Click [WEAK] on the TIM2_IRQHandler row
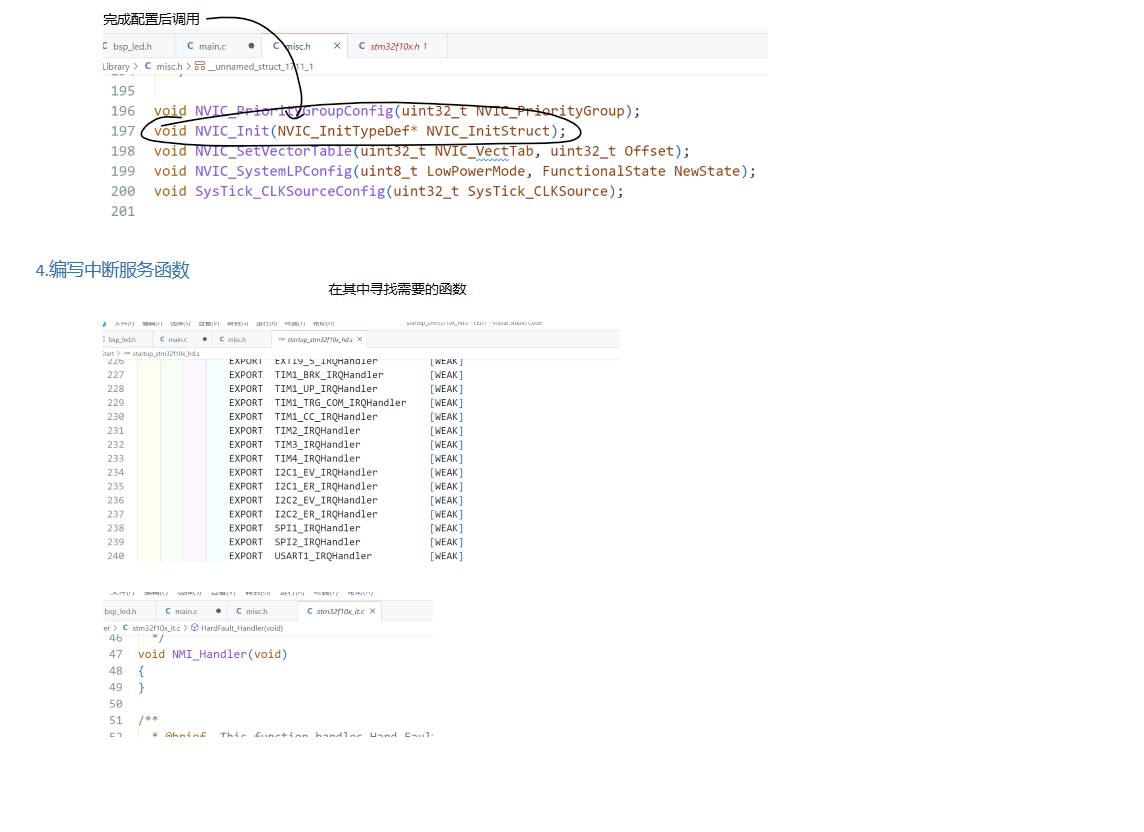1144x832 pixels. 447,431
